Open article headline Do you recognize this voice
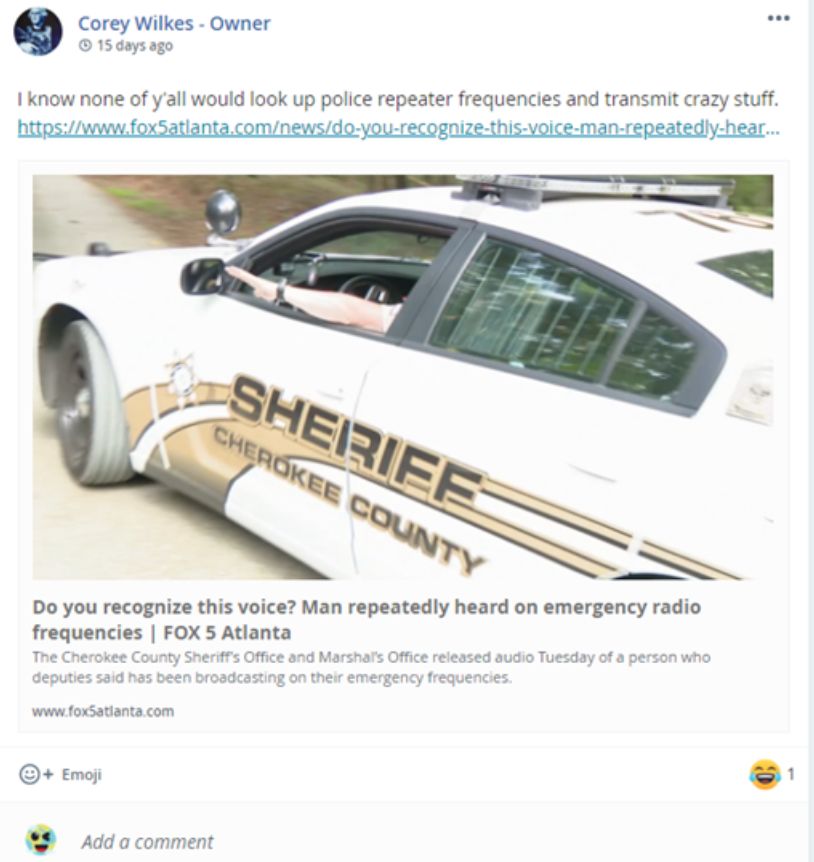The height and width of the screenshot is (862, 814). coord(367,620)
